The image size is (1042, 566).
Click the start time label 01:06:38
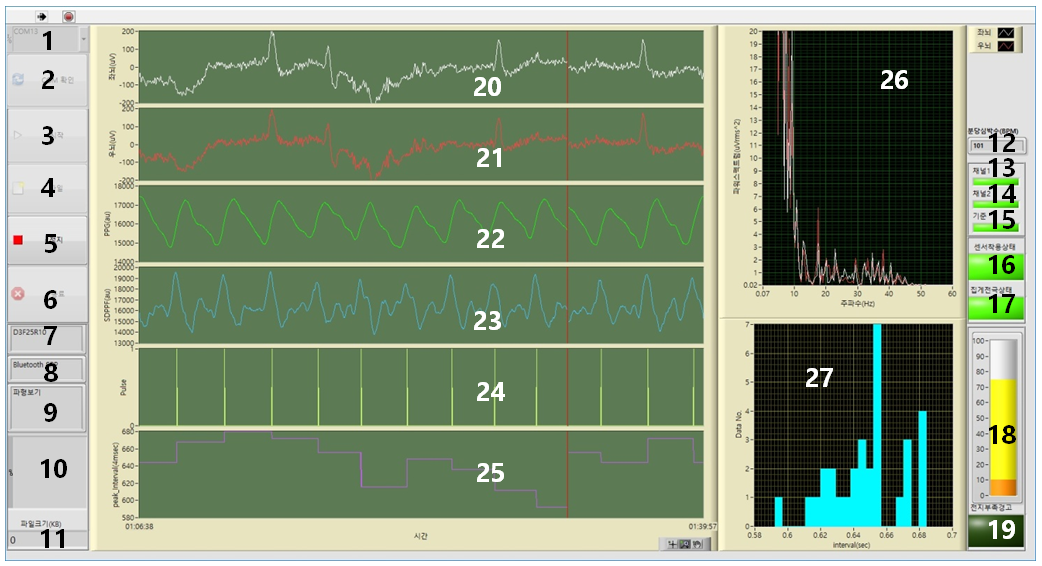[140, 526]
